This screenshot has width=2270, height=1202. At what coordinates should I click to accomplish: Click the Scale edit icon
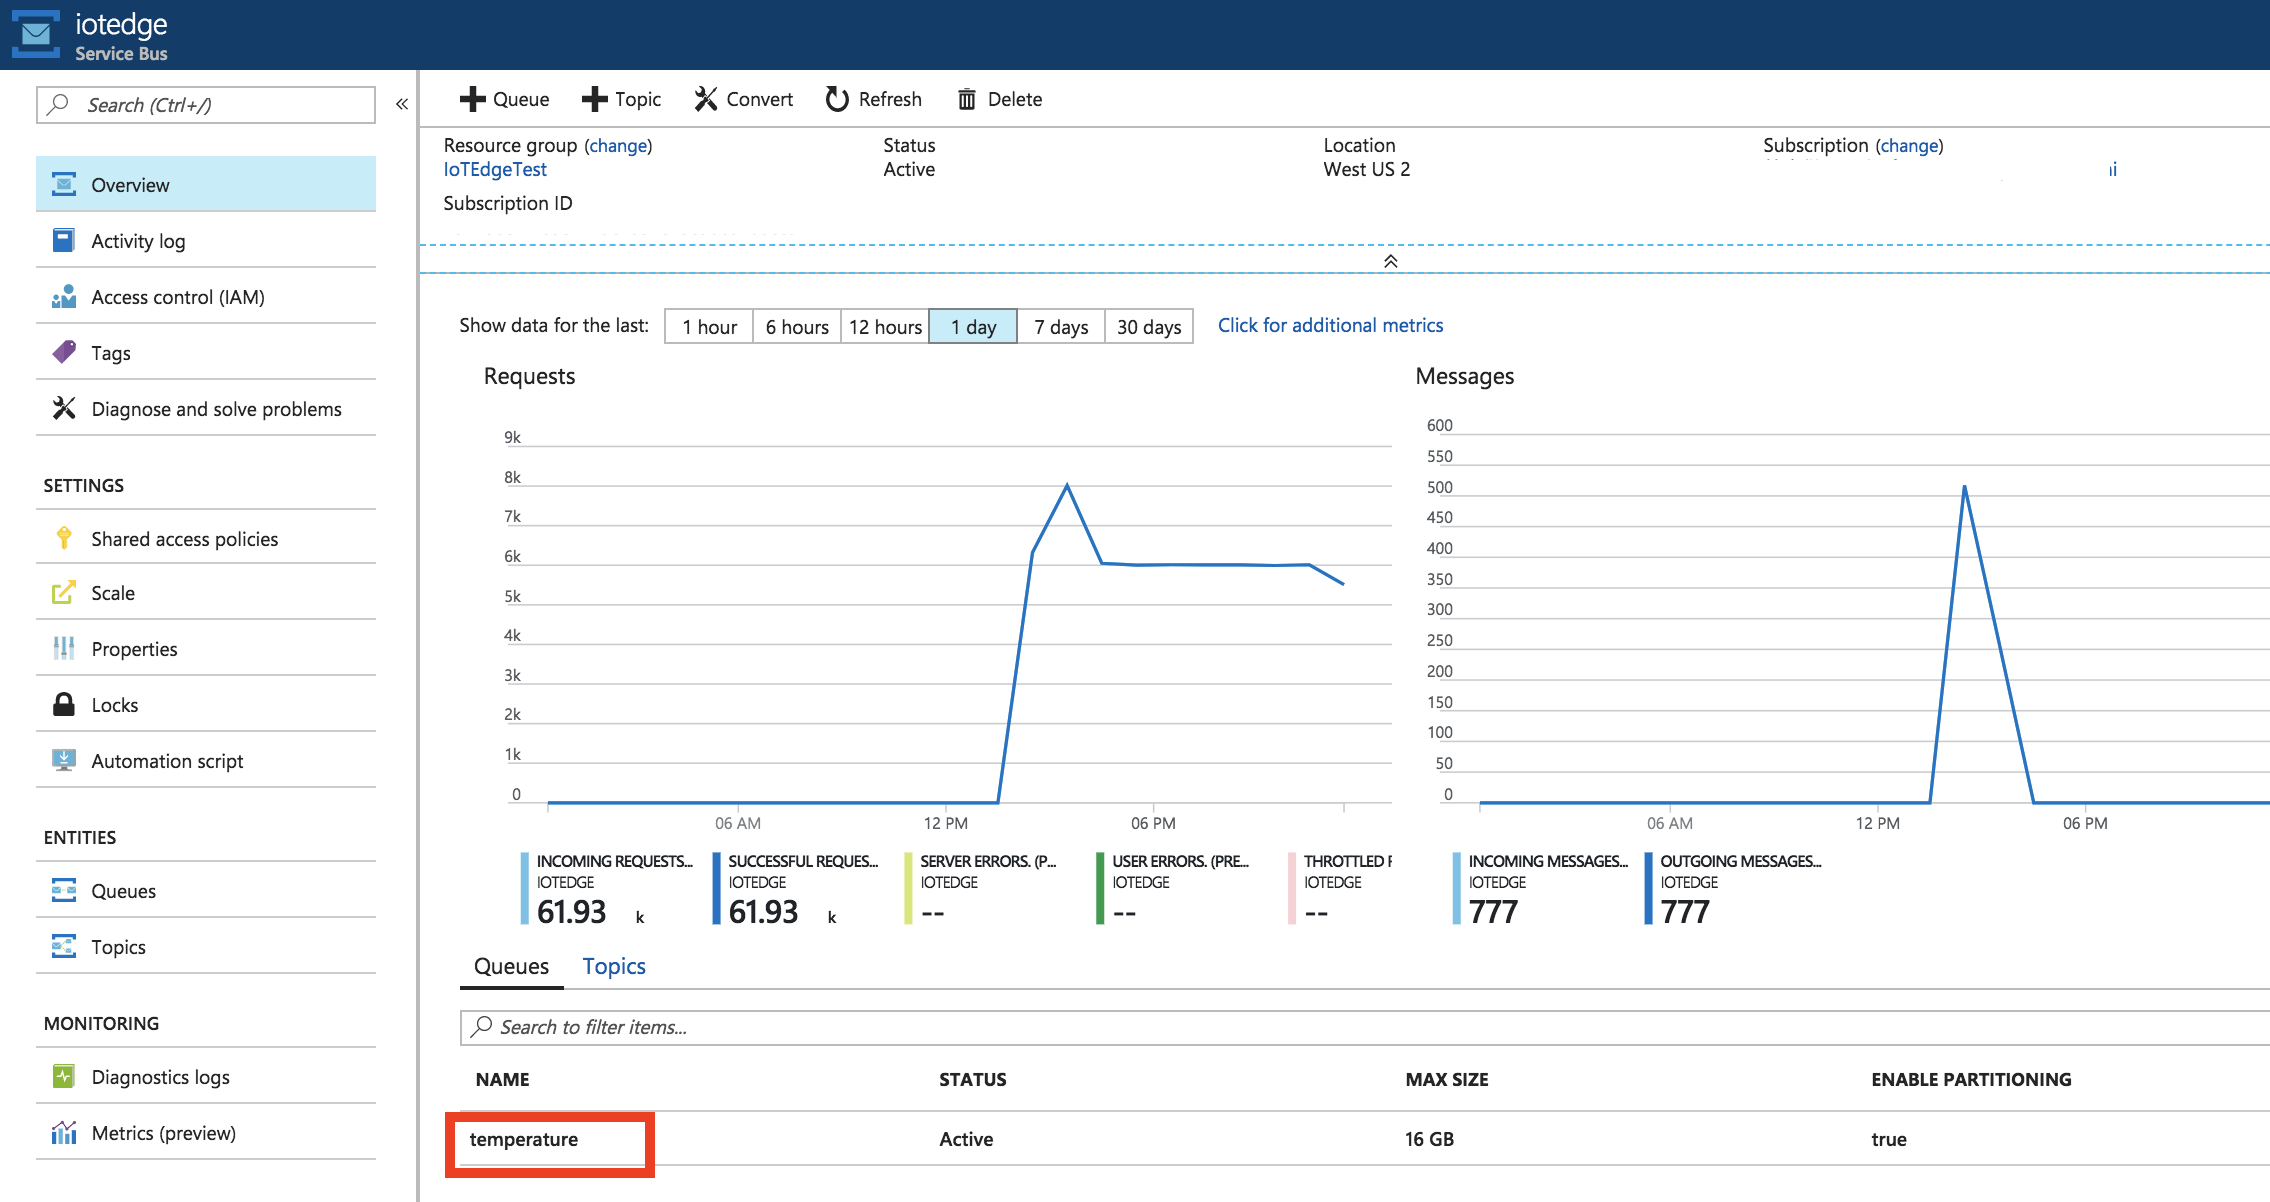[64, 592]
